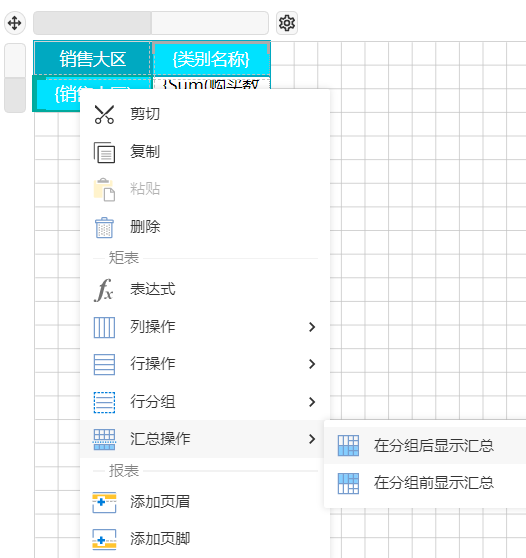Click the Row operations lines icon
The width and height of the screenshot is (526, 558).
pyautogui.click(x=104, y=364)
